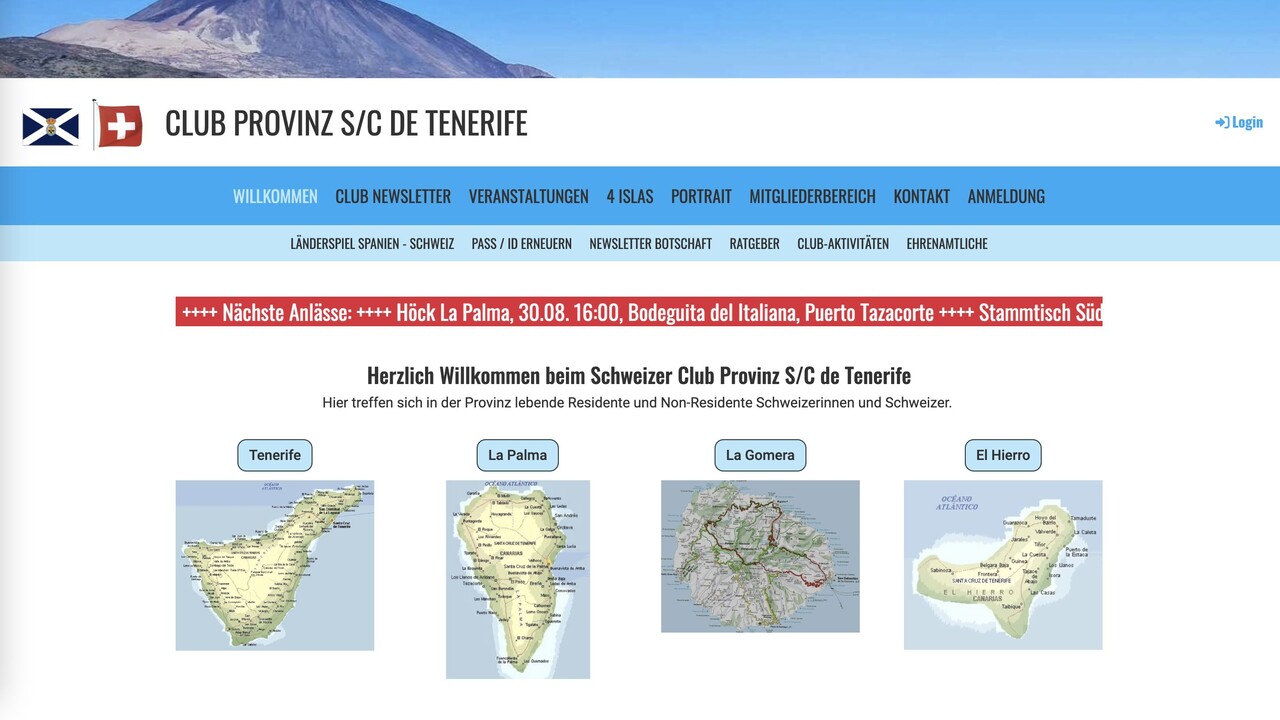The height and width of the screenshot is (720, 1280).
Task: Open Länderspiel Spanien - Schweiz submenu link
Action: click(372, 243)
